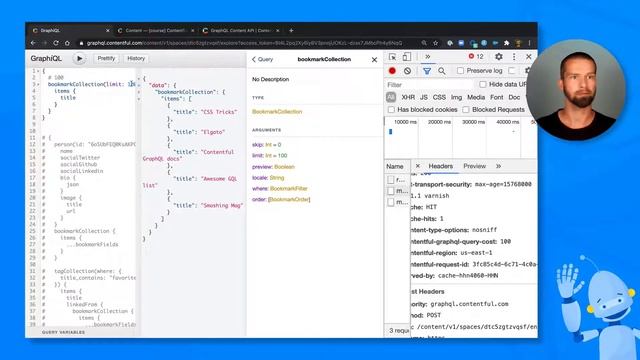Image resolution: width=640 pixels, height=360 pixels.
Task: Select the last request row 'm...'
Action: [397, 202]
